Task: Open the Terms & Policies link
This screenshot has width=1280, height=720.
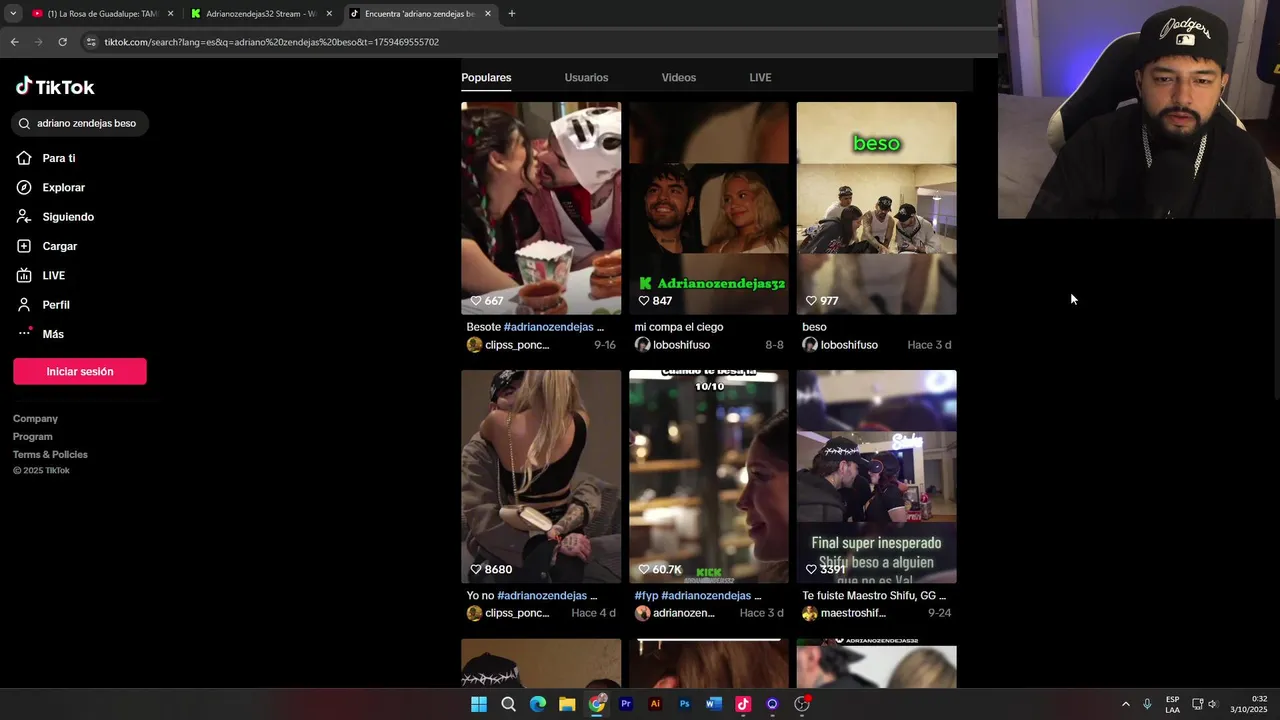Action: click(x=50, y=455)
